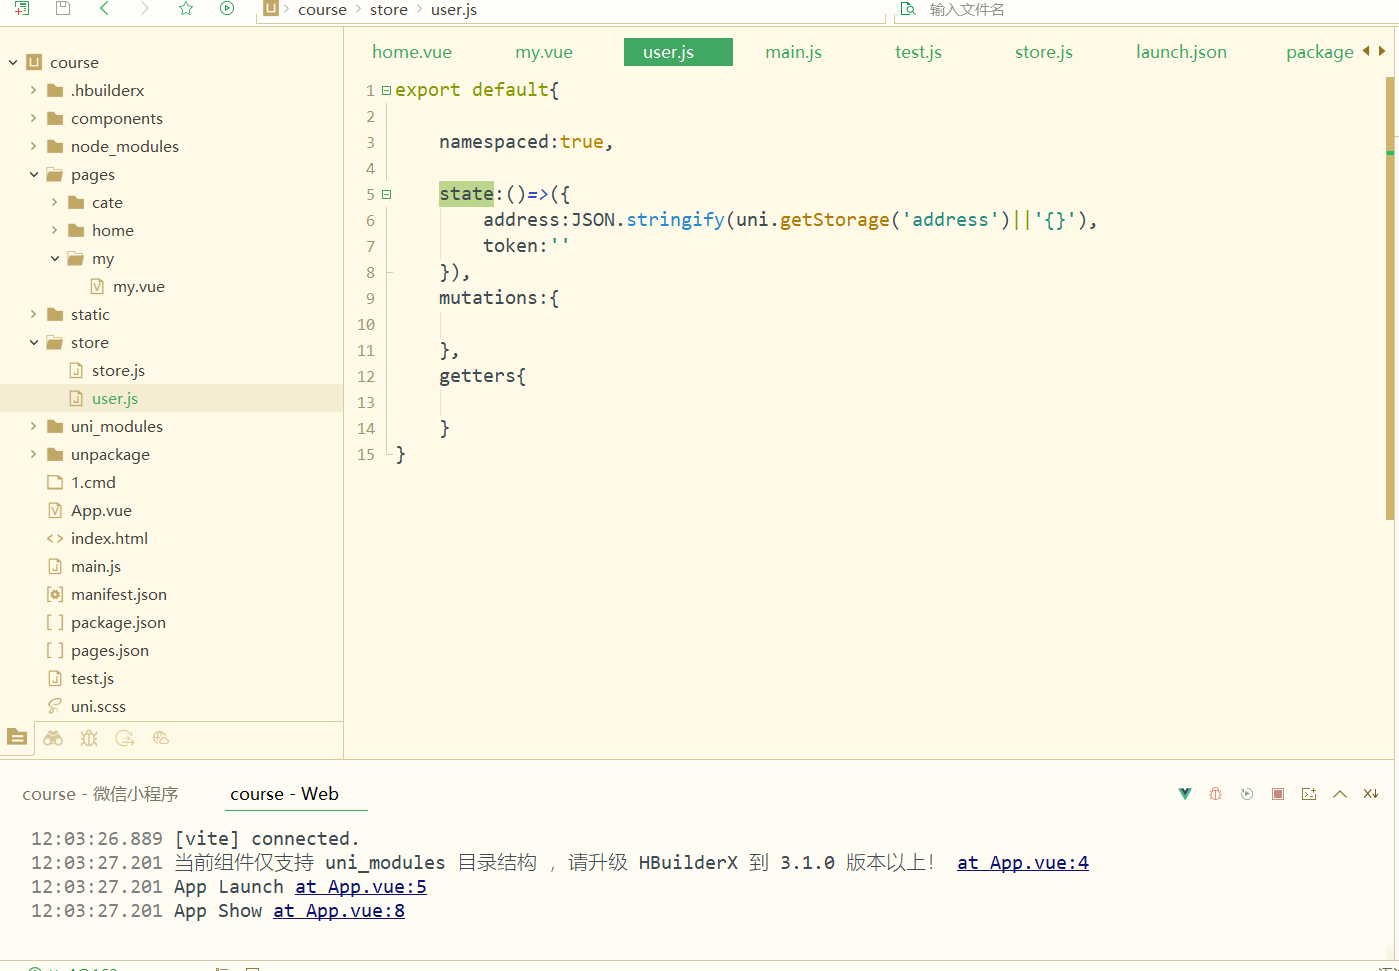1399x971 pixels.
Task: Click the clear and scroll X-arrow icon
Action: (x=1371, y=794)
